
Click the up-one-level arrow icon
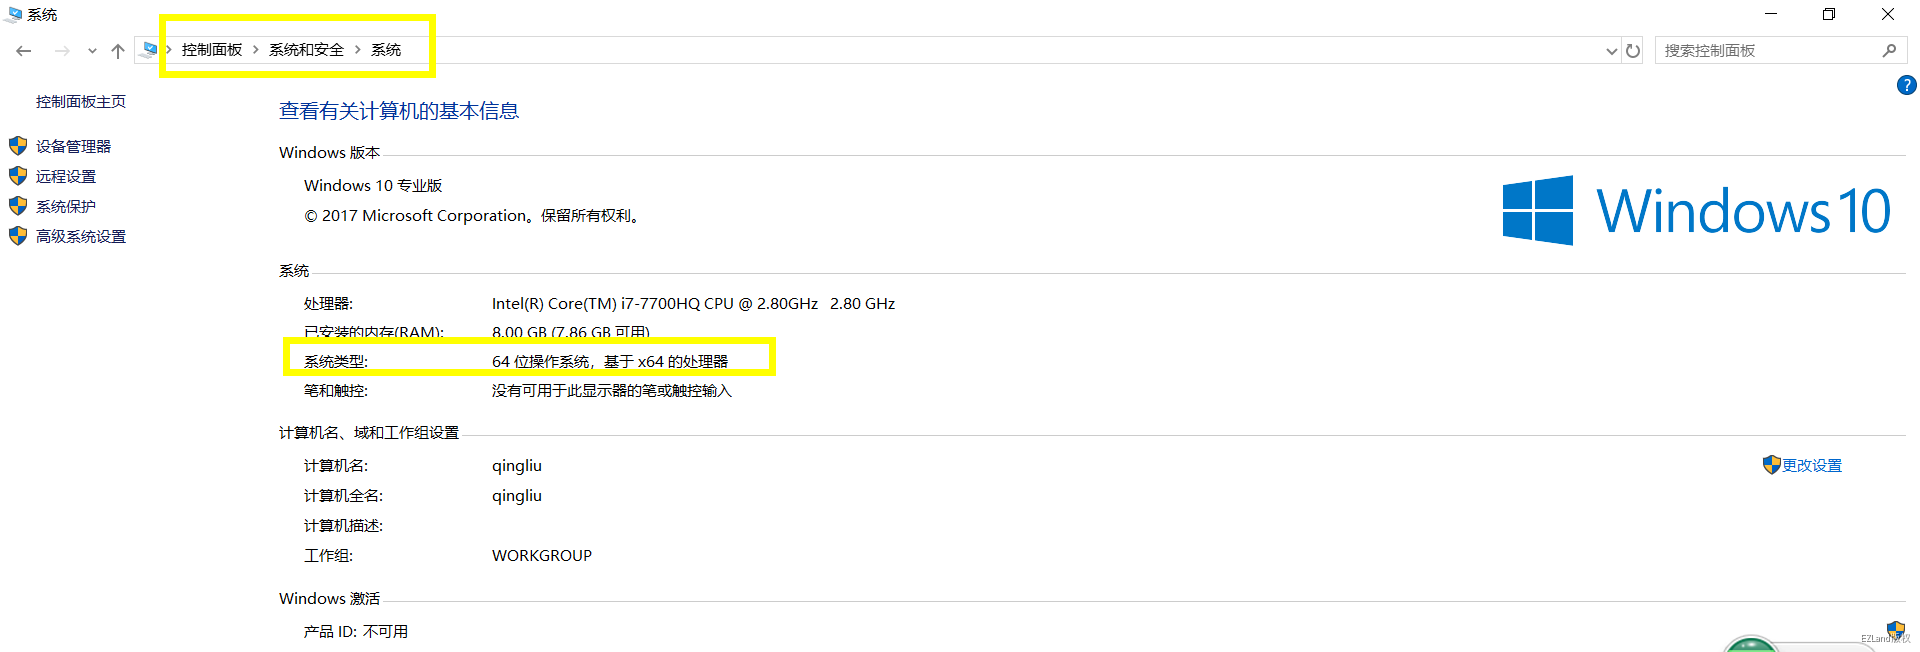tap(118, 51)
